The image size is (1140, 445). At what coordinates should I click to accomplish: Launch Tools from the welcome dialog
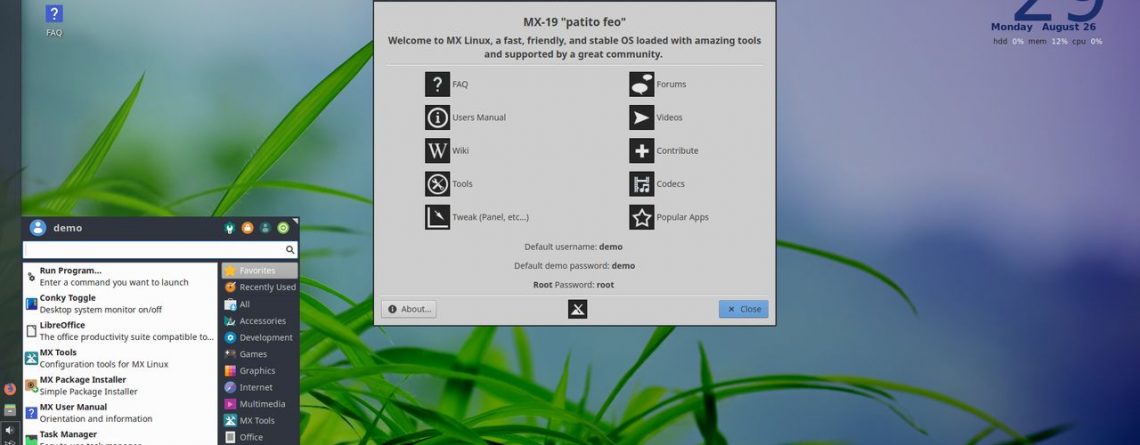437,184
